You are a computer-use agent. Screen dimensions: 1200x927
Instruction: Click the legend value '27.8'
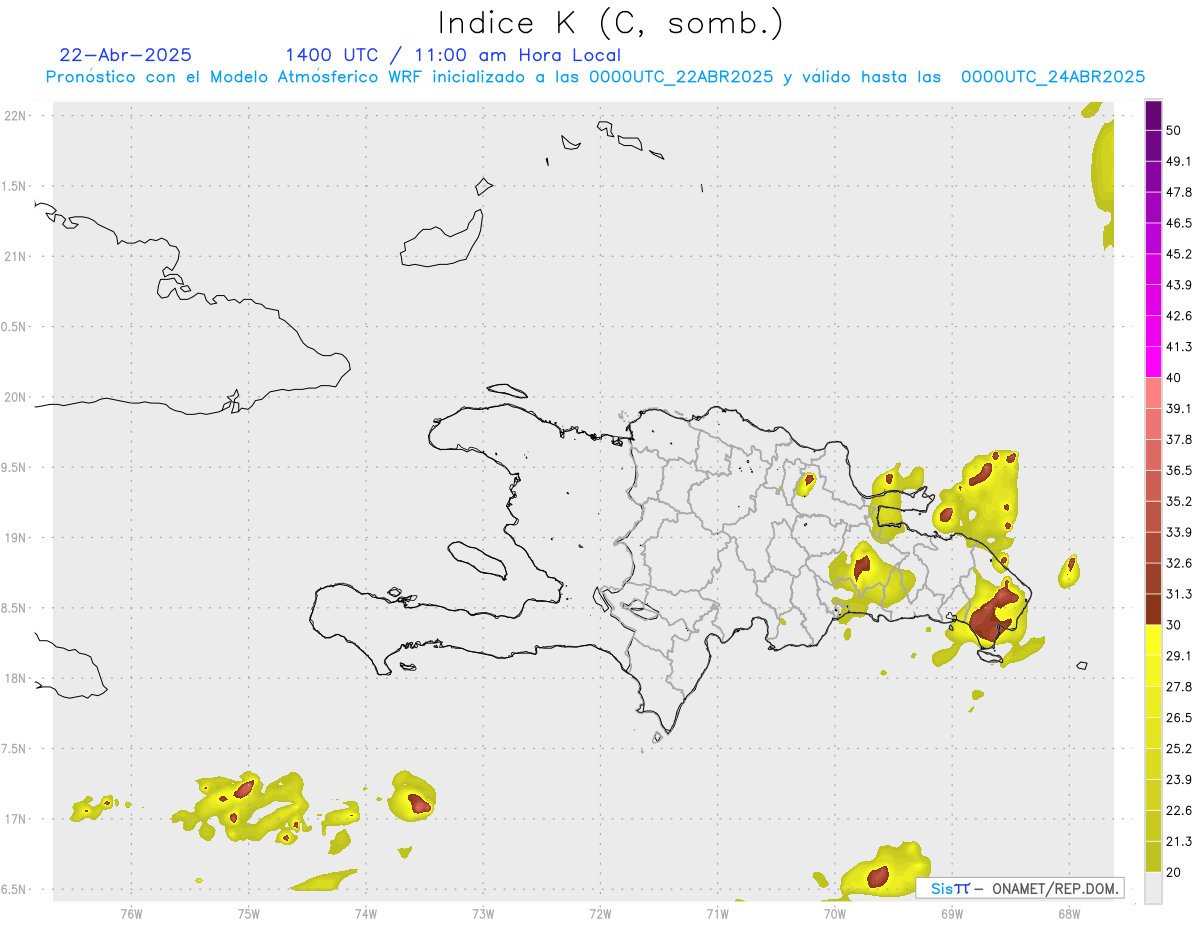(x=1179, y=687)
